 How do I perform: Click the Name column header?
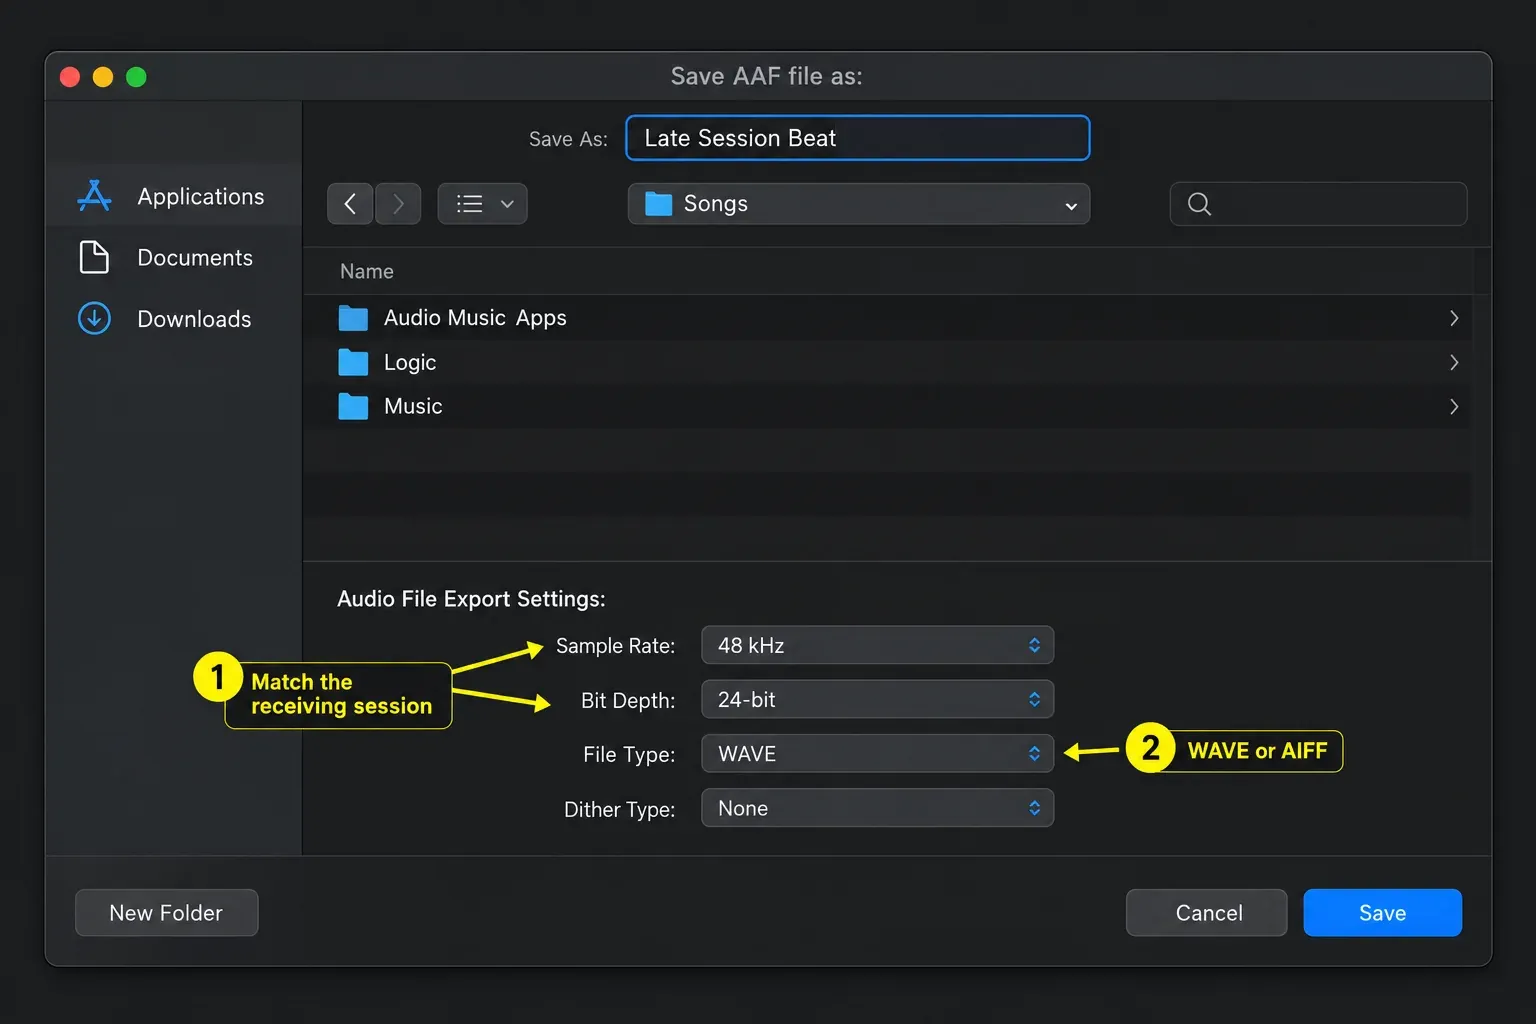point(367,271)
